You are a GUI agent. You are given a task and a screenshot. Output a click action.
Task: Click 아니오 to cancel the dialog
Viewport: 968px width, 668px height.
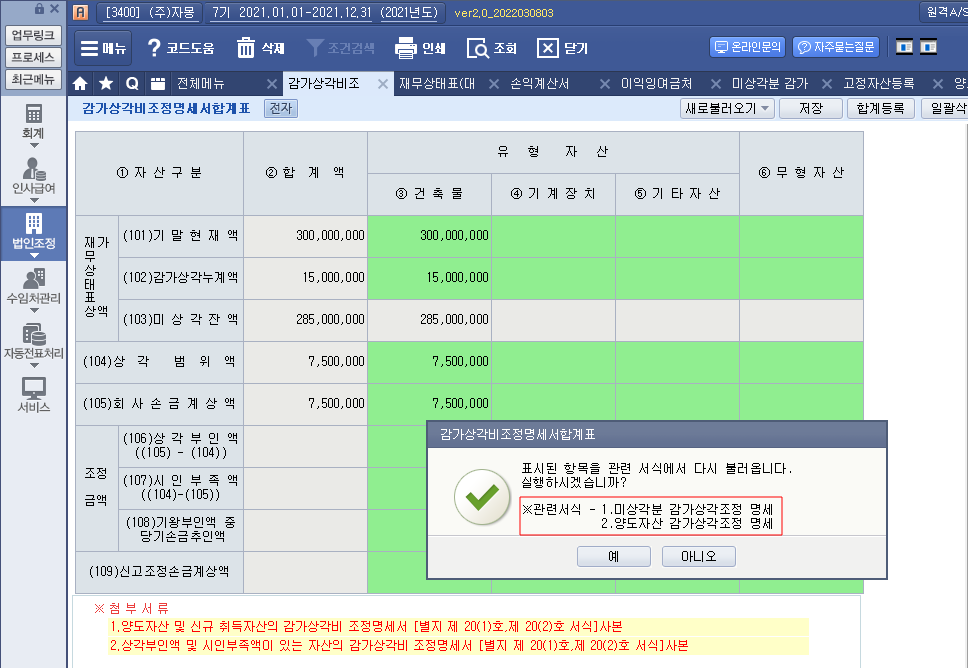698,556
